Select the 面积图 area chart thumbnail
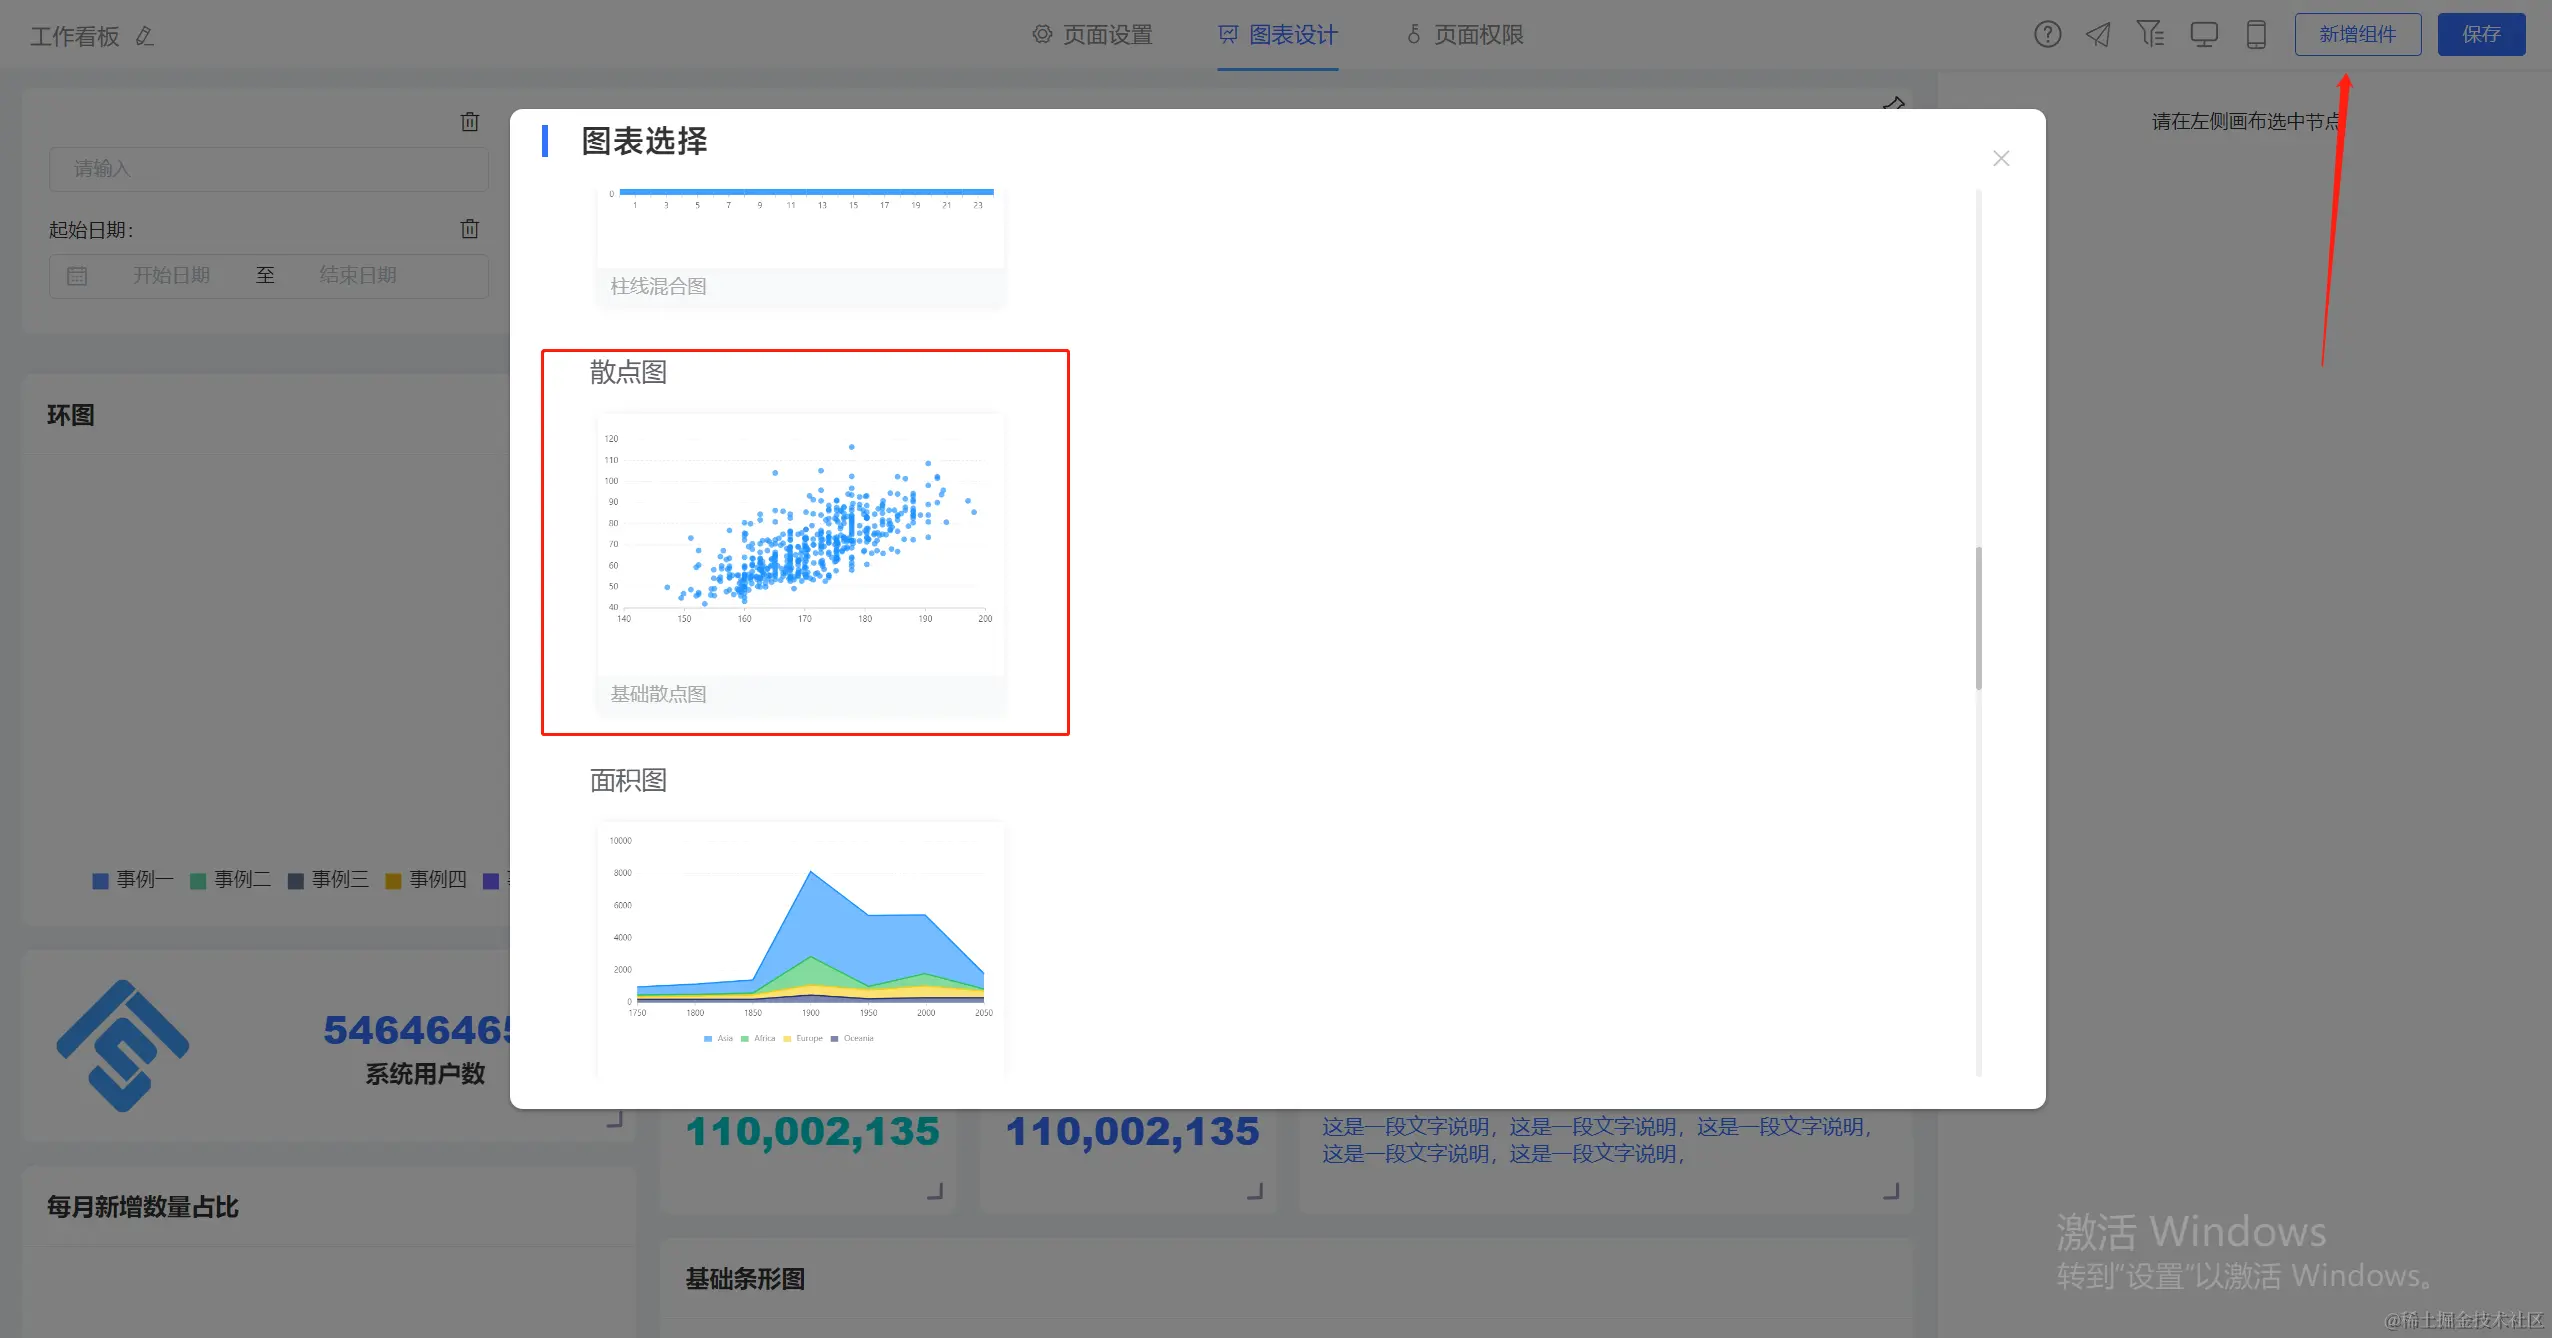The height and width of the screenshot is (1338, 2552). point(800,940)
